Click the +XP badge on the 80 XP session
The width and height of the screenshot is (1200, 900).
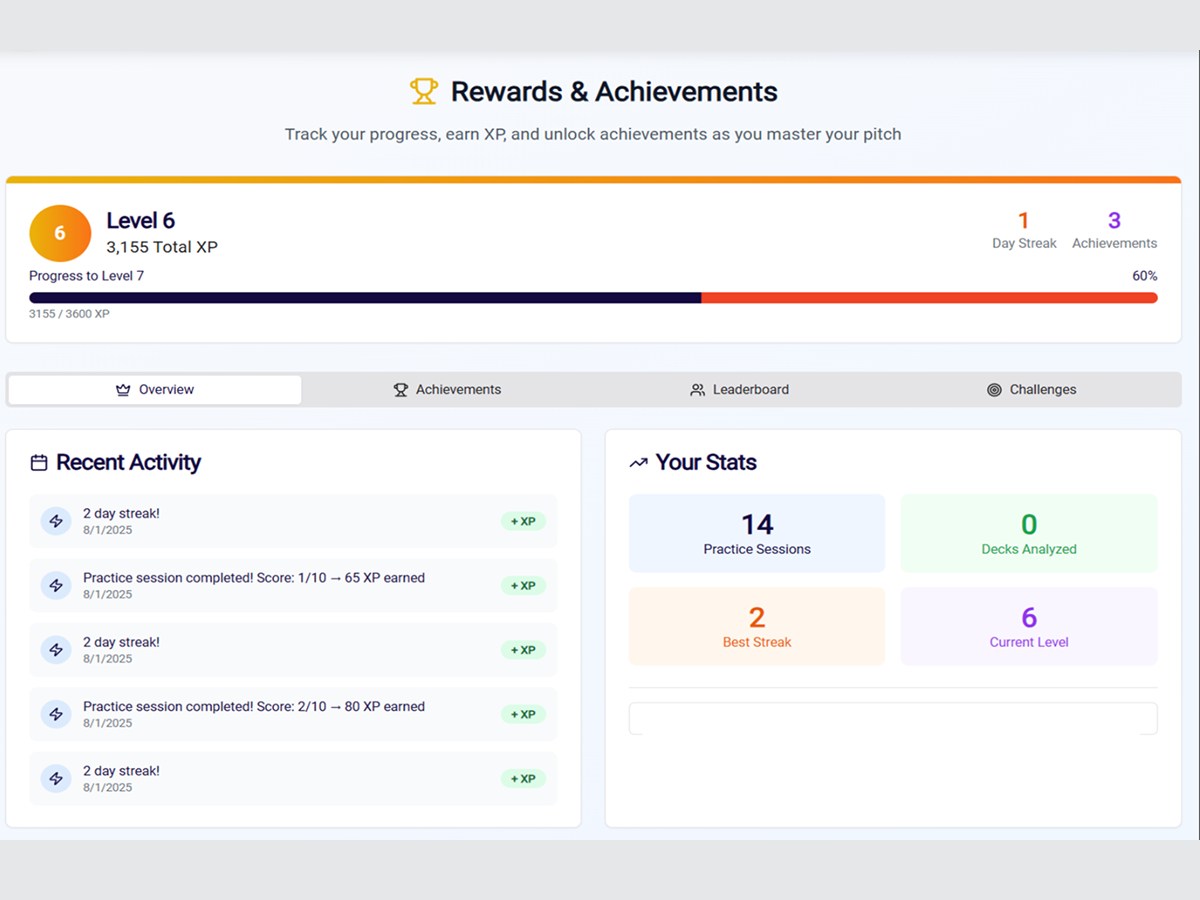pyautogui.click(x=523, y=714)
